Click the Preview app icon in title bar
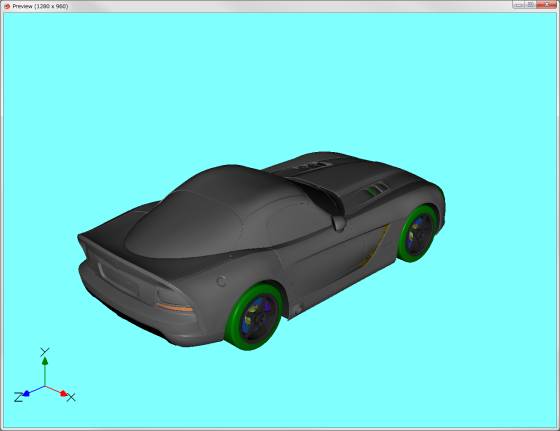The height and width of the screenshot is (431, 560). 7,6
